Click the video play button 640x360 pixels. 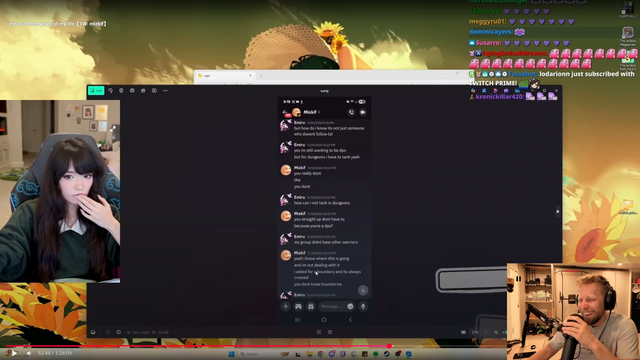point(14,353)
